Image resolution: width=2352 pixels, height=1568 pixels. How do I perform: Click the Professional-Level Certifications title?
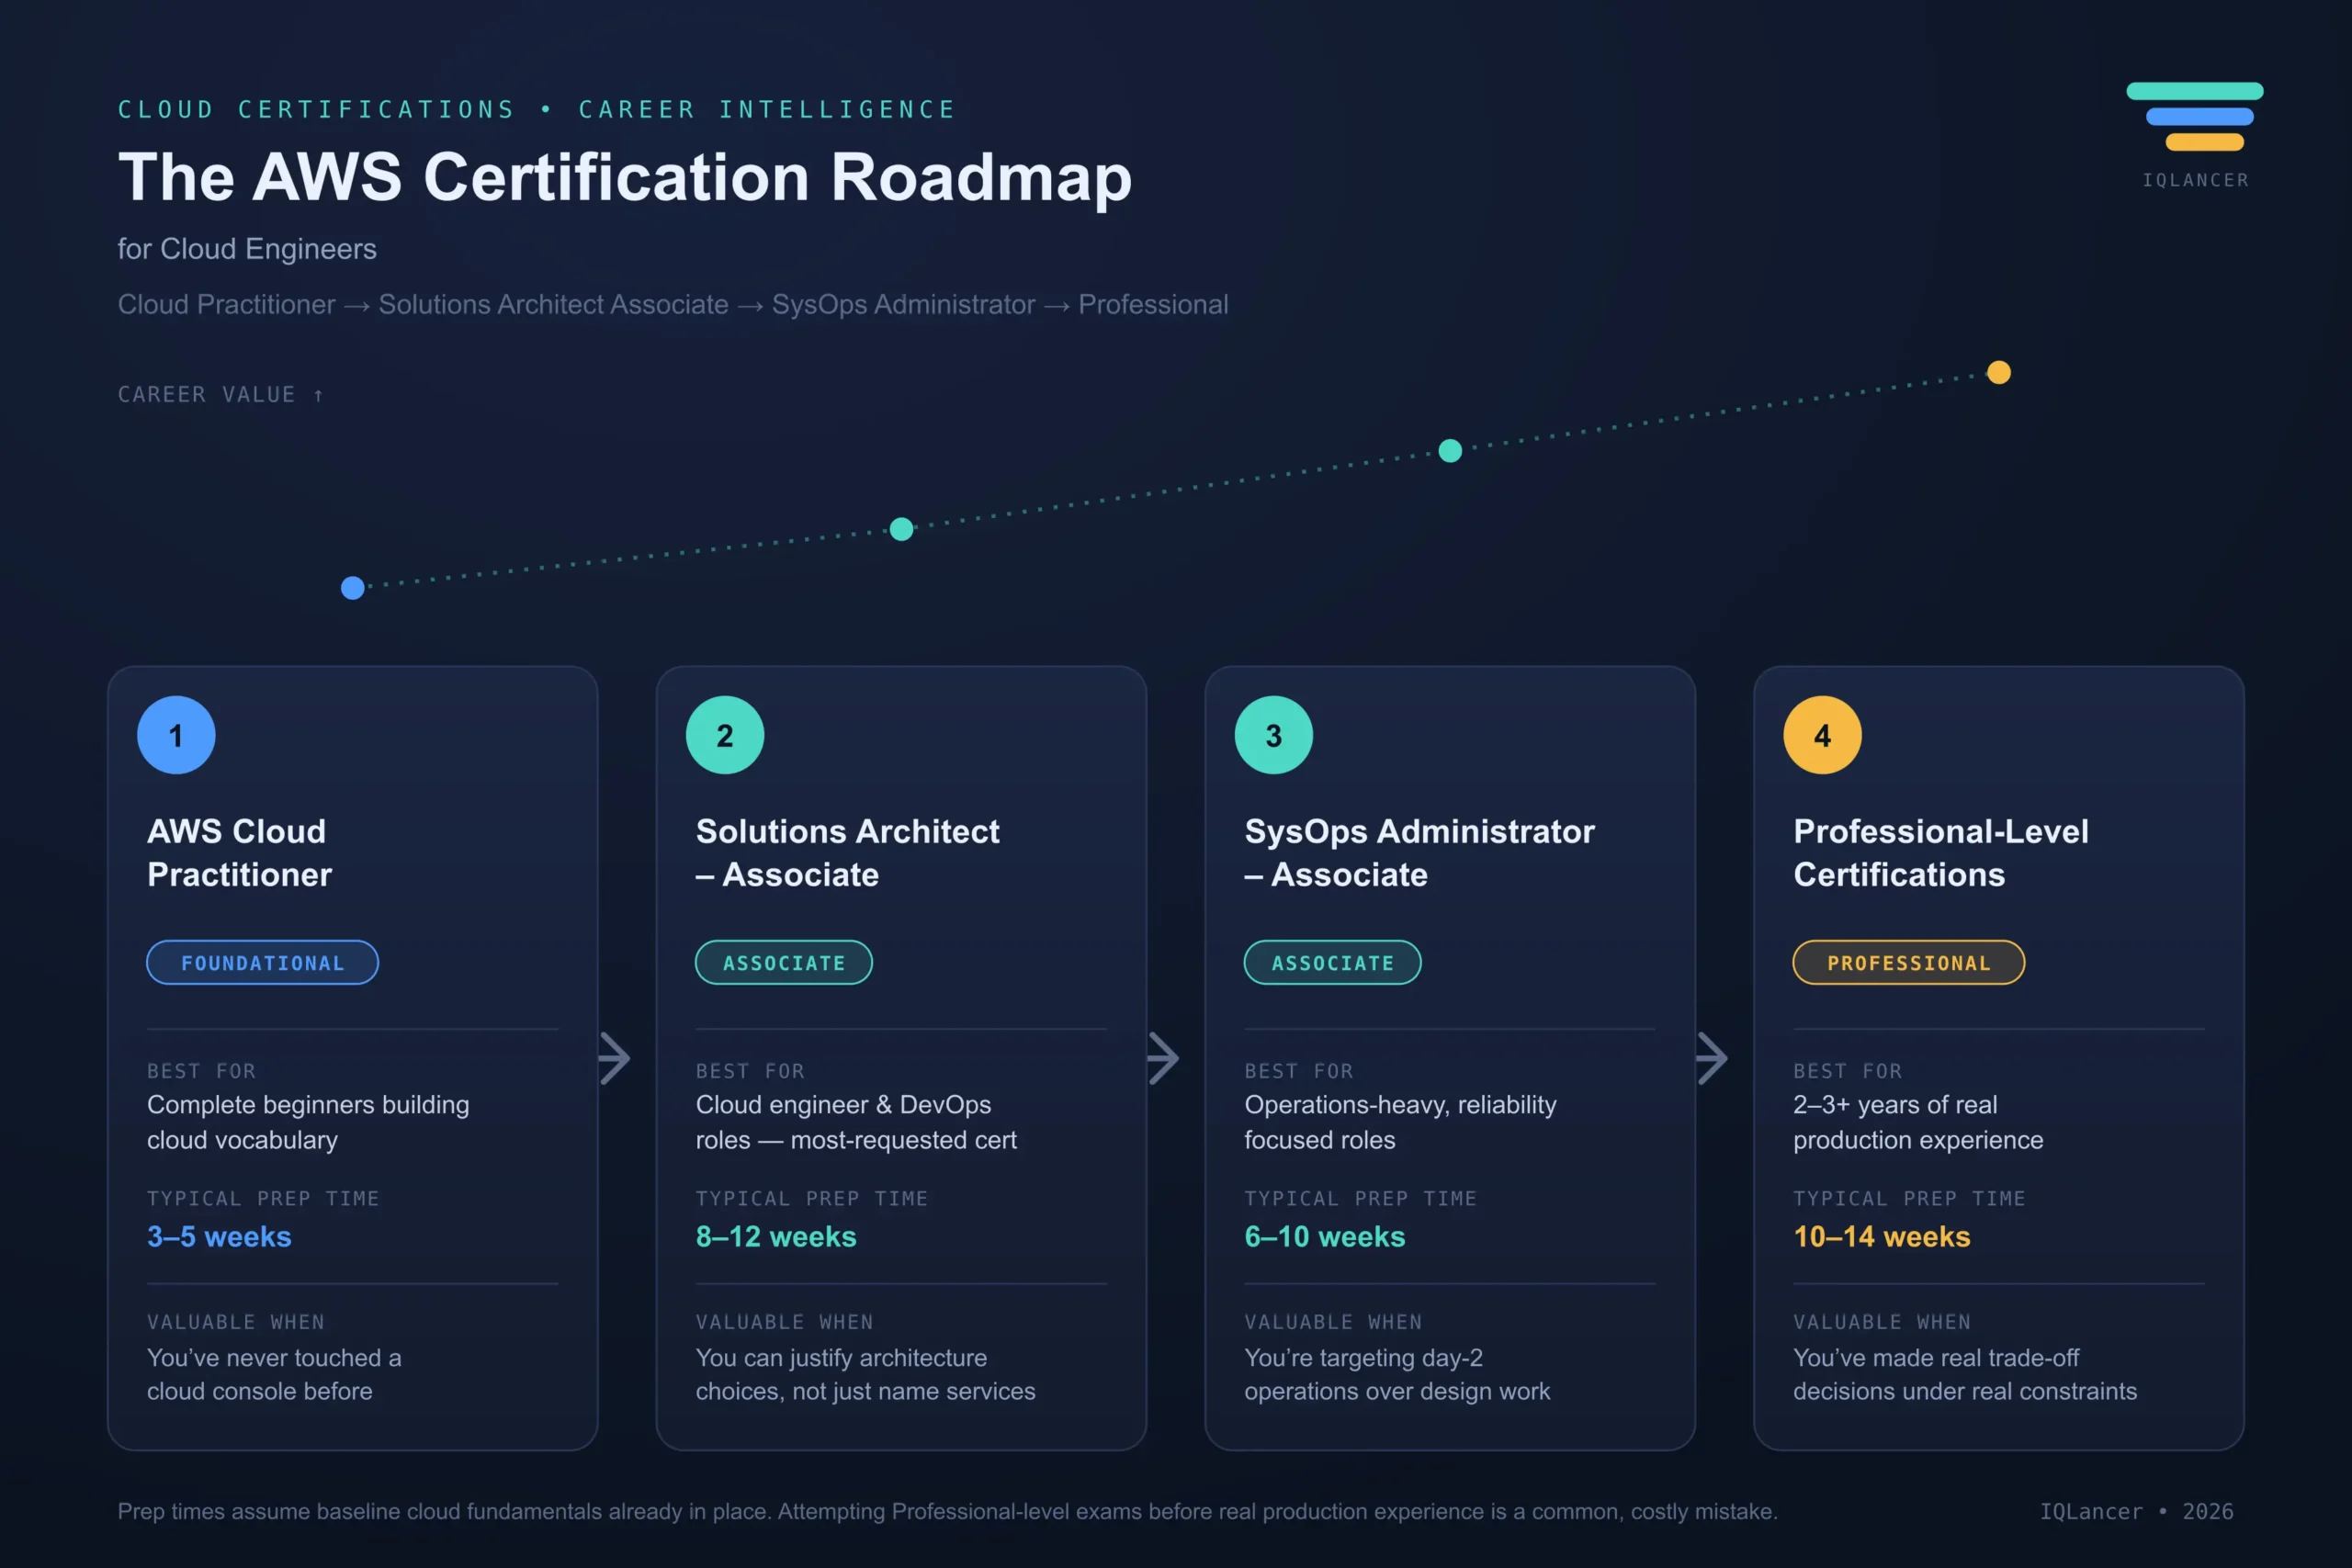(1941, 853)
